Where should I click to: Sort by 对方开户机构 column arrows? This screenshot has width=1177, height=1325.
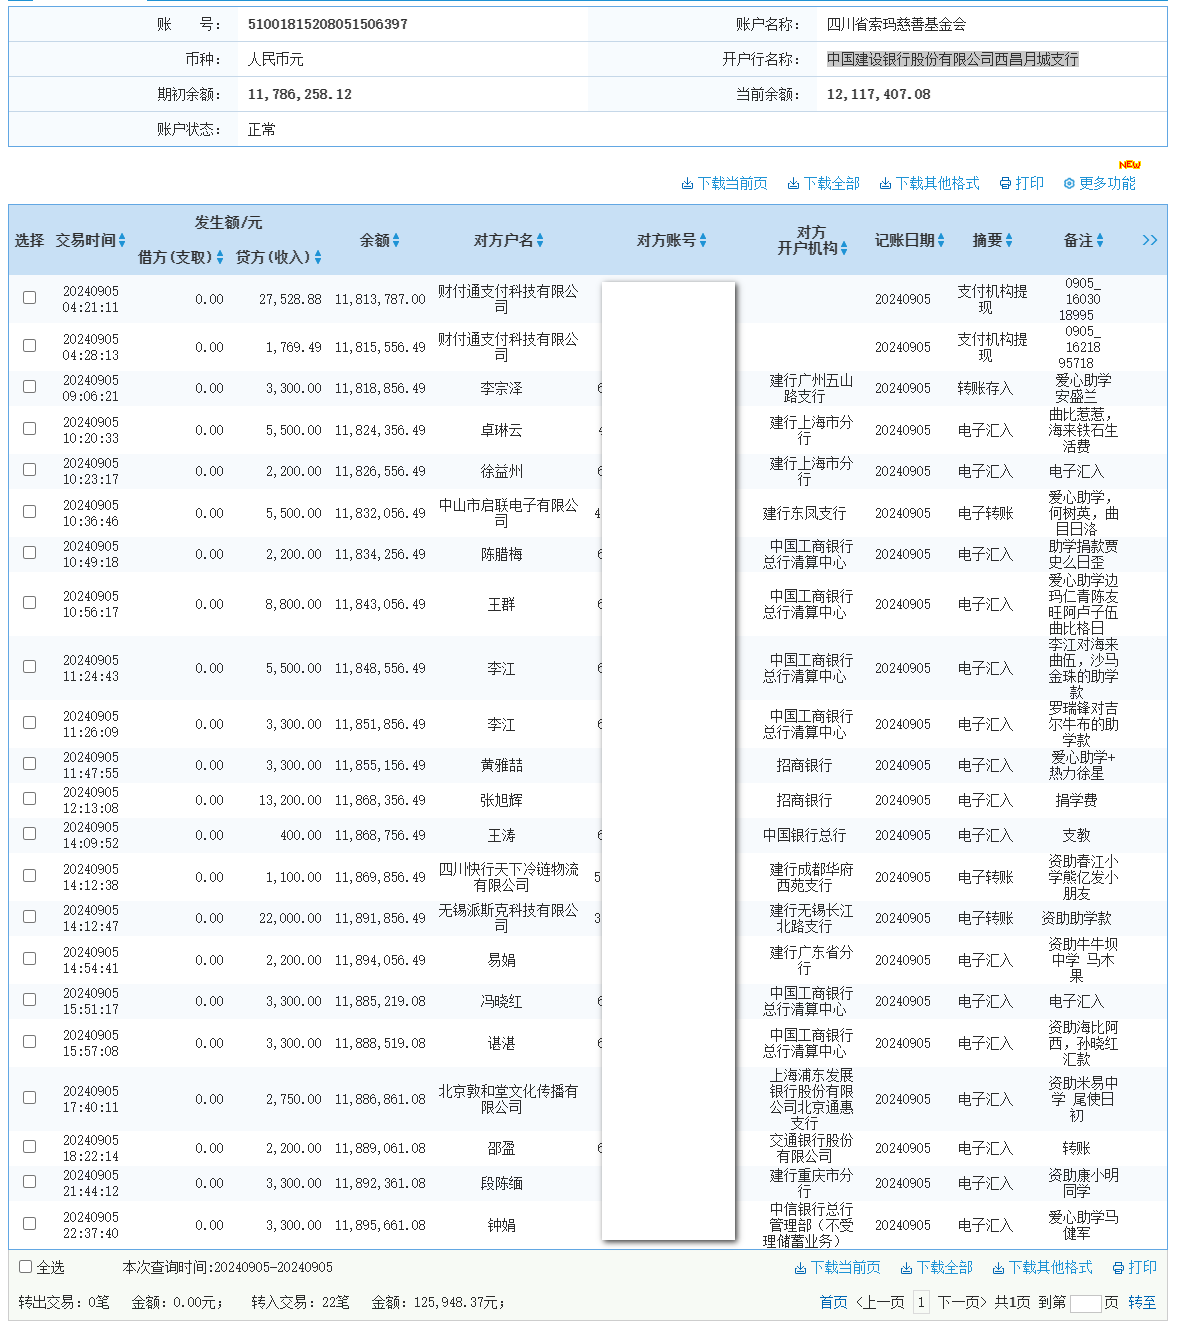point(844,248)
